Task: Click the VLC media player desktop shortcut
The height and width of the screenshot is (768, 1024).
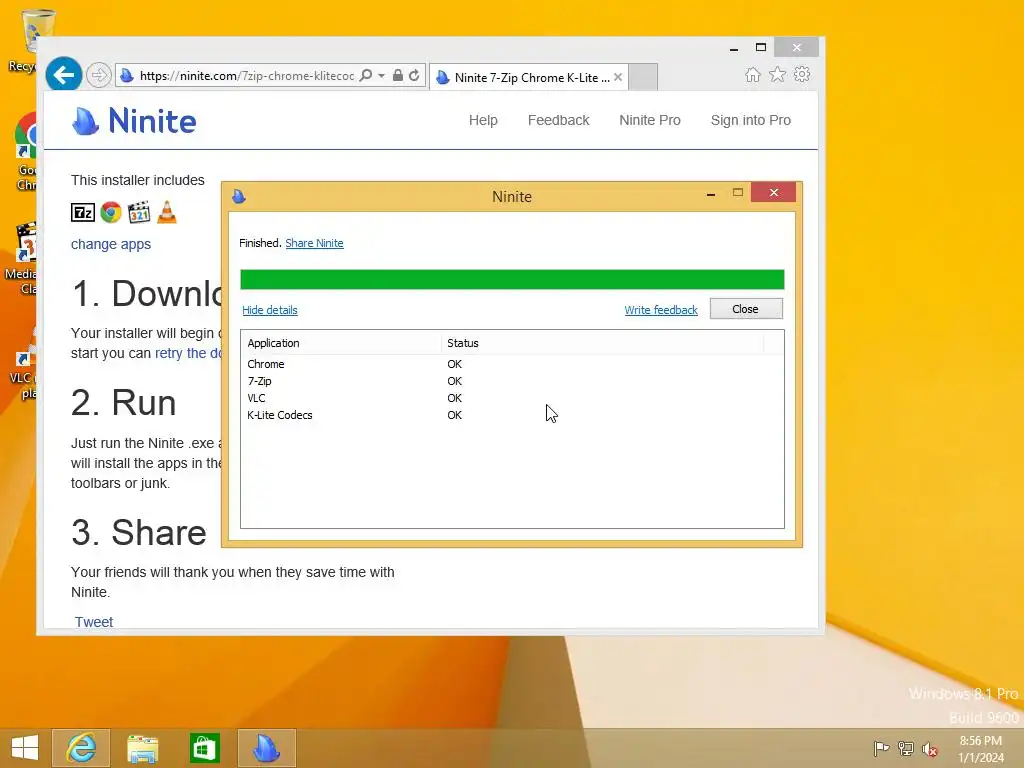Action: coord(24,363)
